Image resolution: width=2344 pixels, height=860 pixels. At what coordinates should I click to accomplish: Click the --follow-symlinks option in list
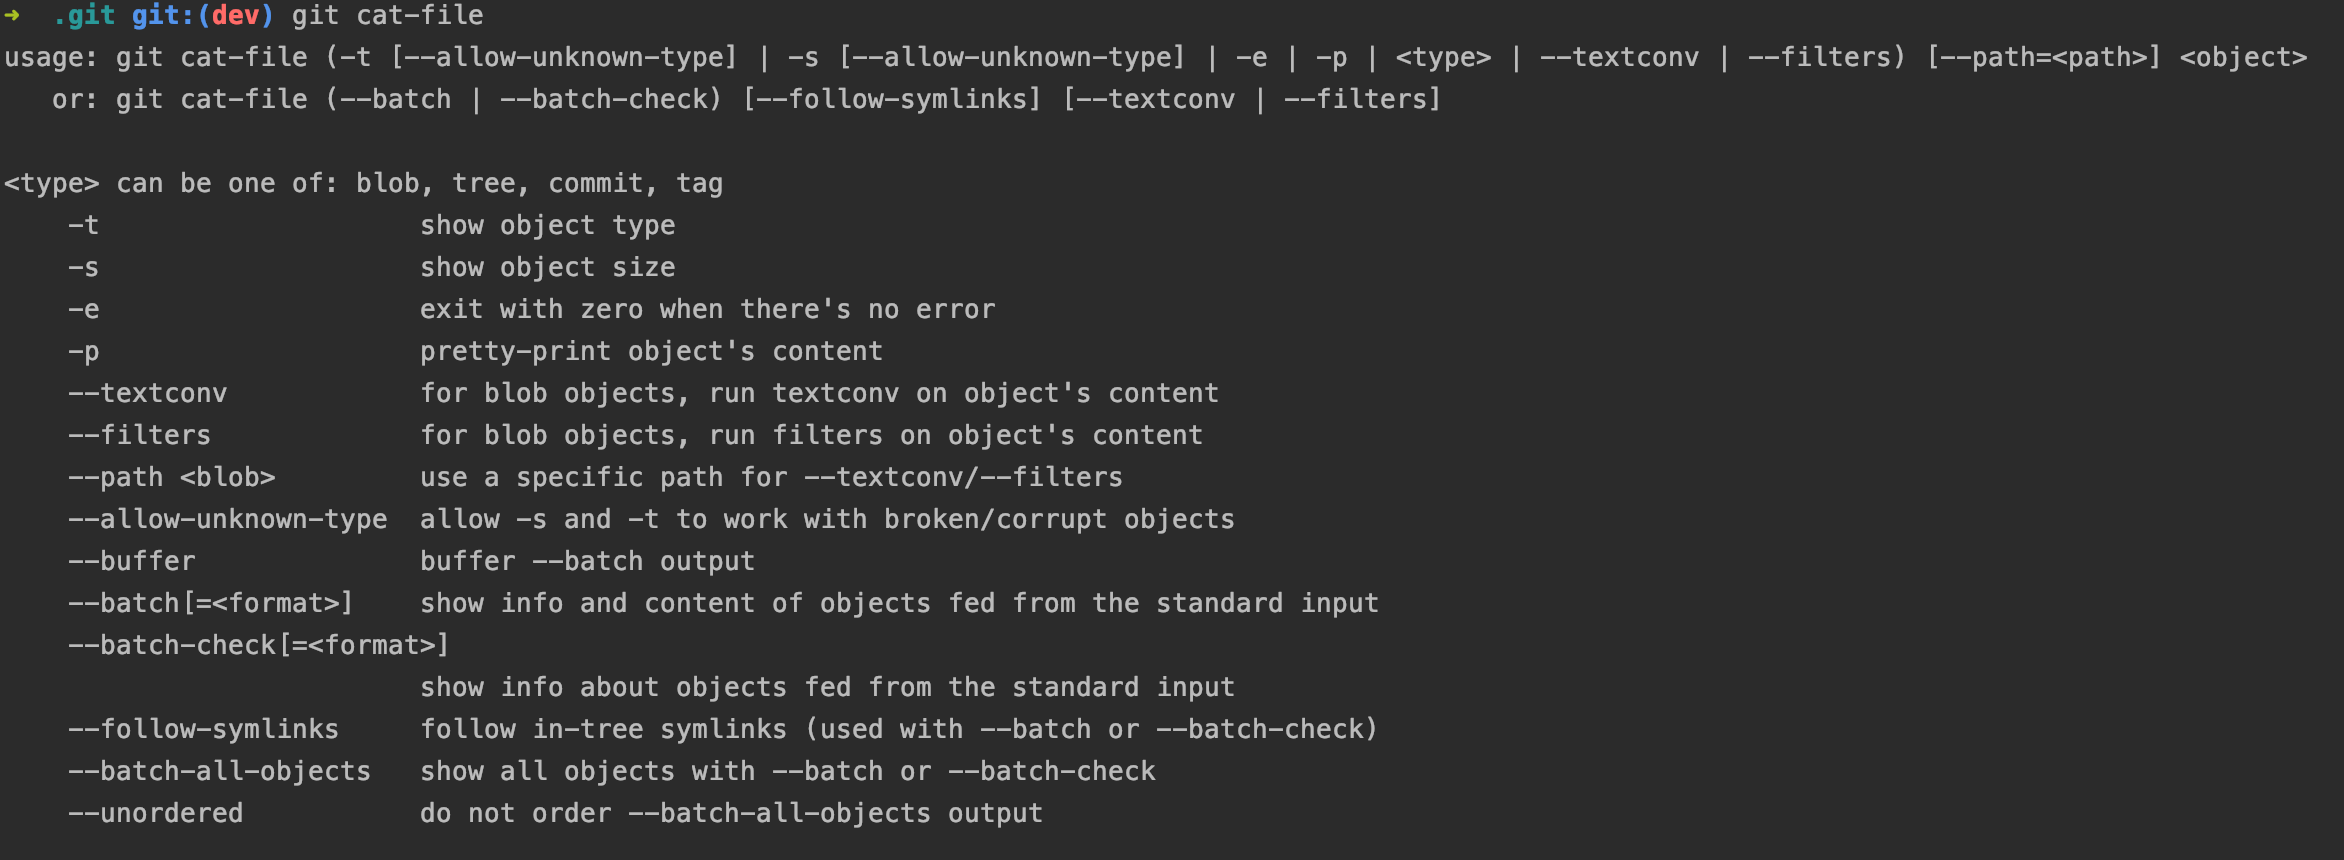point(204,729)
